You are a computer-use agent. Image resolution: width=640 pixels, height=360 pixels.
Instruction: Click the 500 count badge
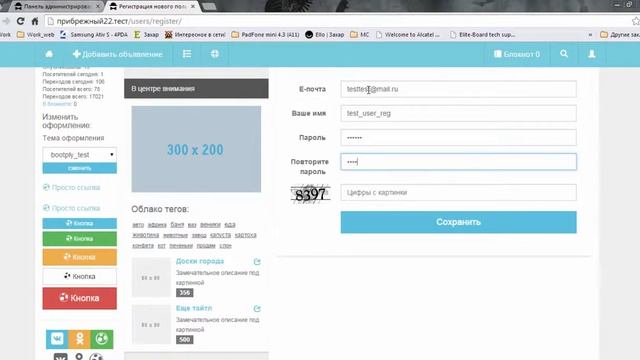(x=184, y=340)
